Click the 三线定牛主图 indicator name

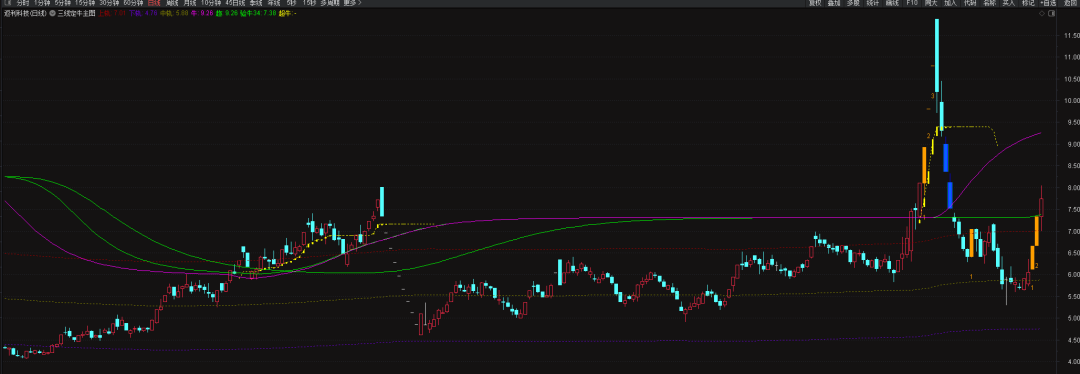(76, 13)
